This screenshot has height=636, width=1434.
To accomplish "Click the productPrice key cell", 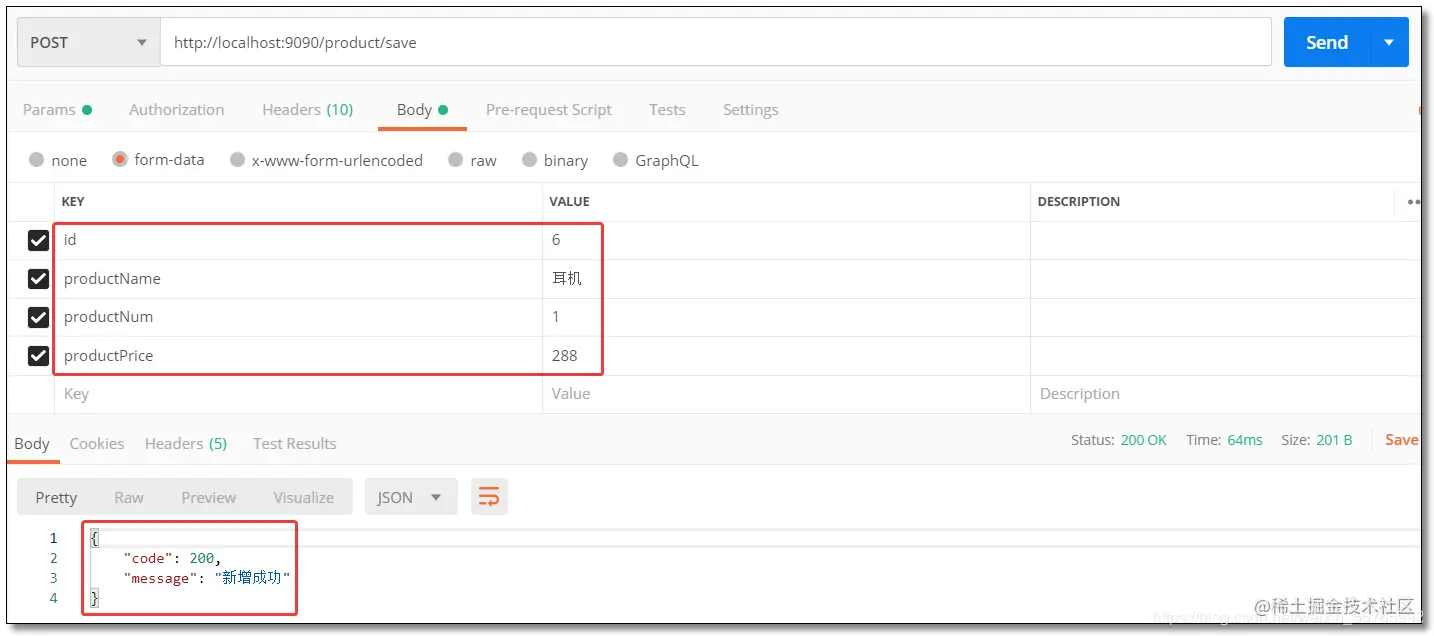I will tap(298, 355).
